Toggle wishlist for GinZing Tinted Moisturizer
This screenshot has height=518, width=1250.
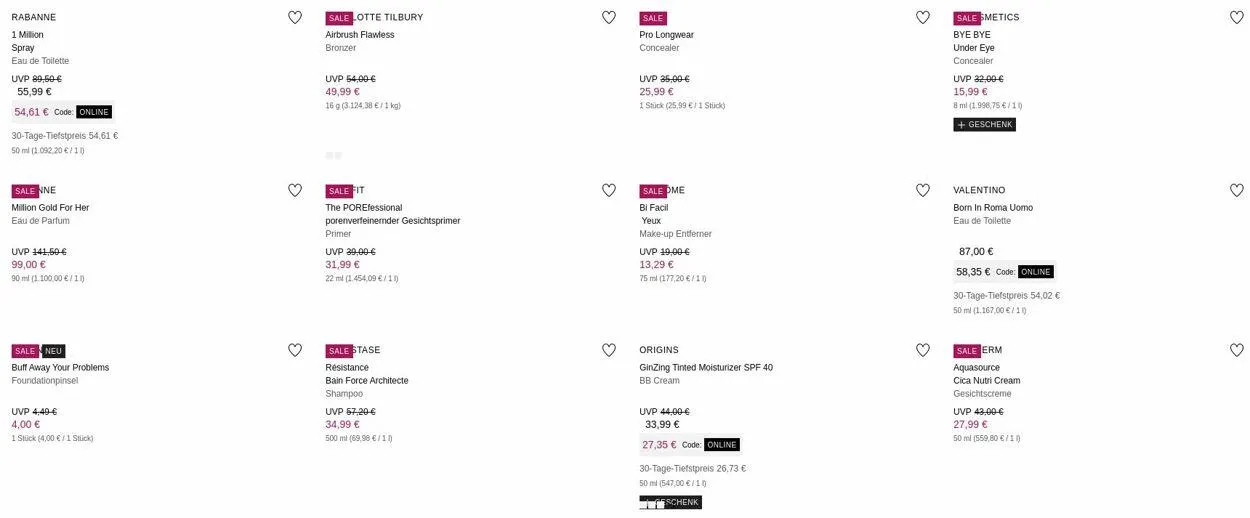click(x=923, y=350)
